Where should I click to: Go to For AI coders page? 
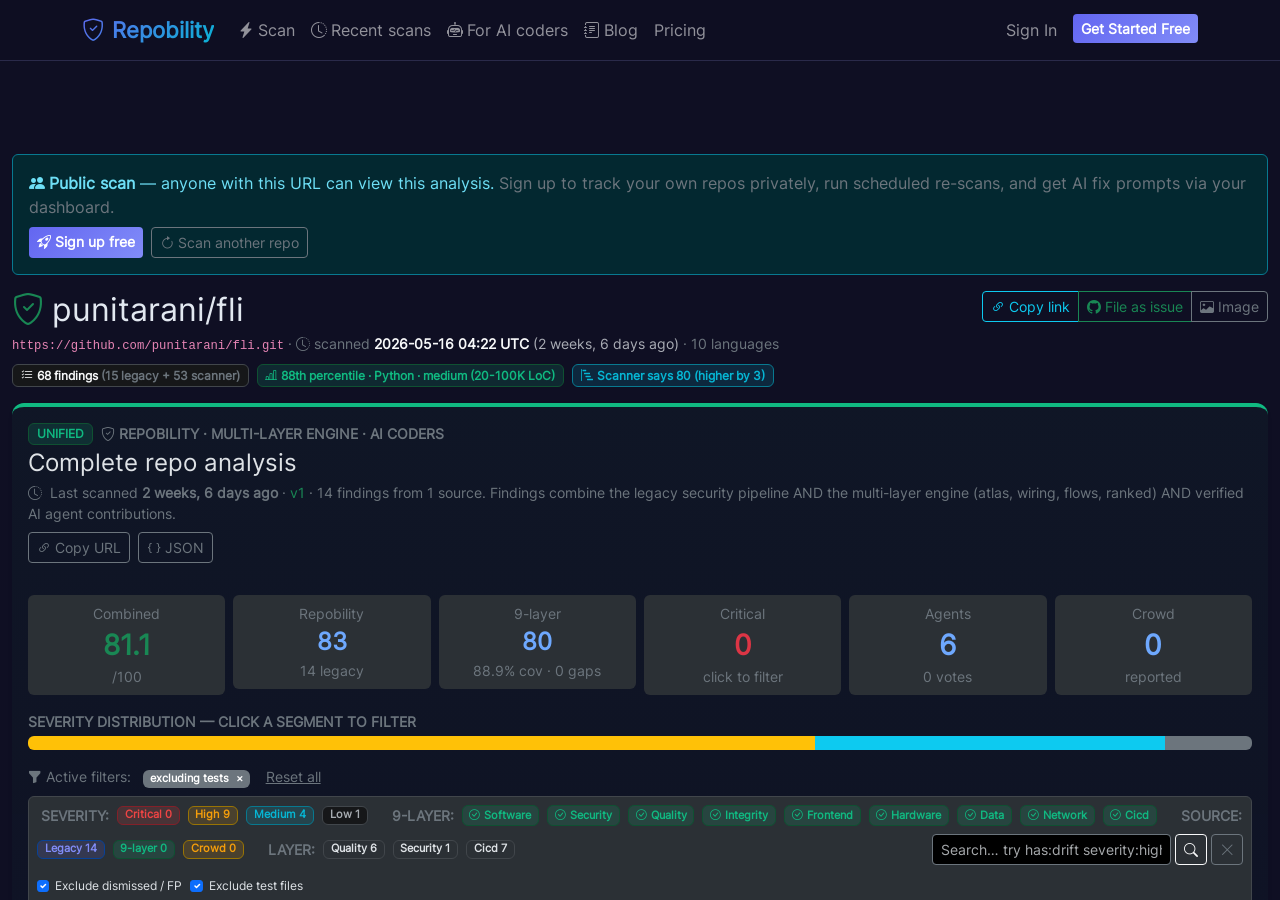(x=507, y=30)
